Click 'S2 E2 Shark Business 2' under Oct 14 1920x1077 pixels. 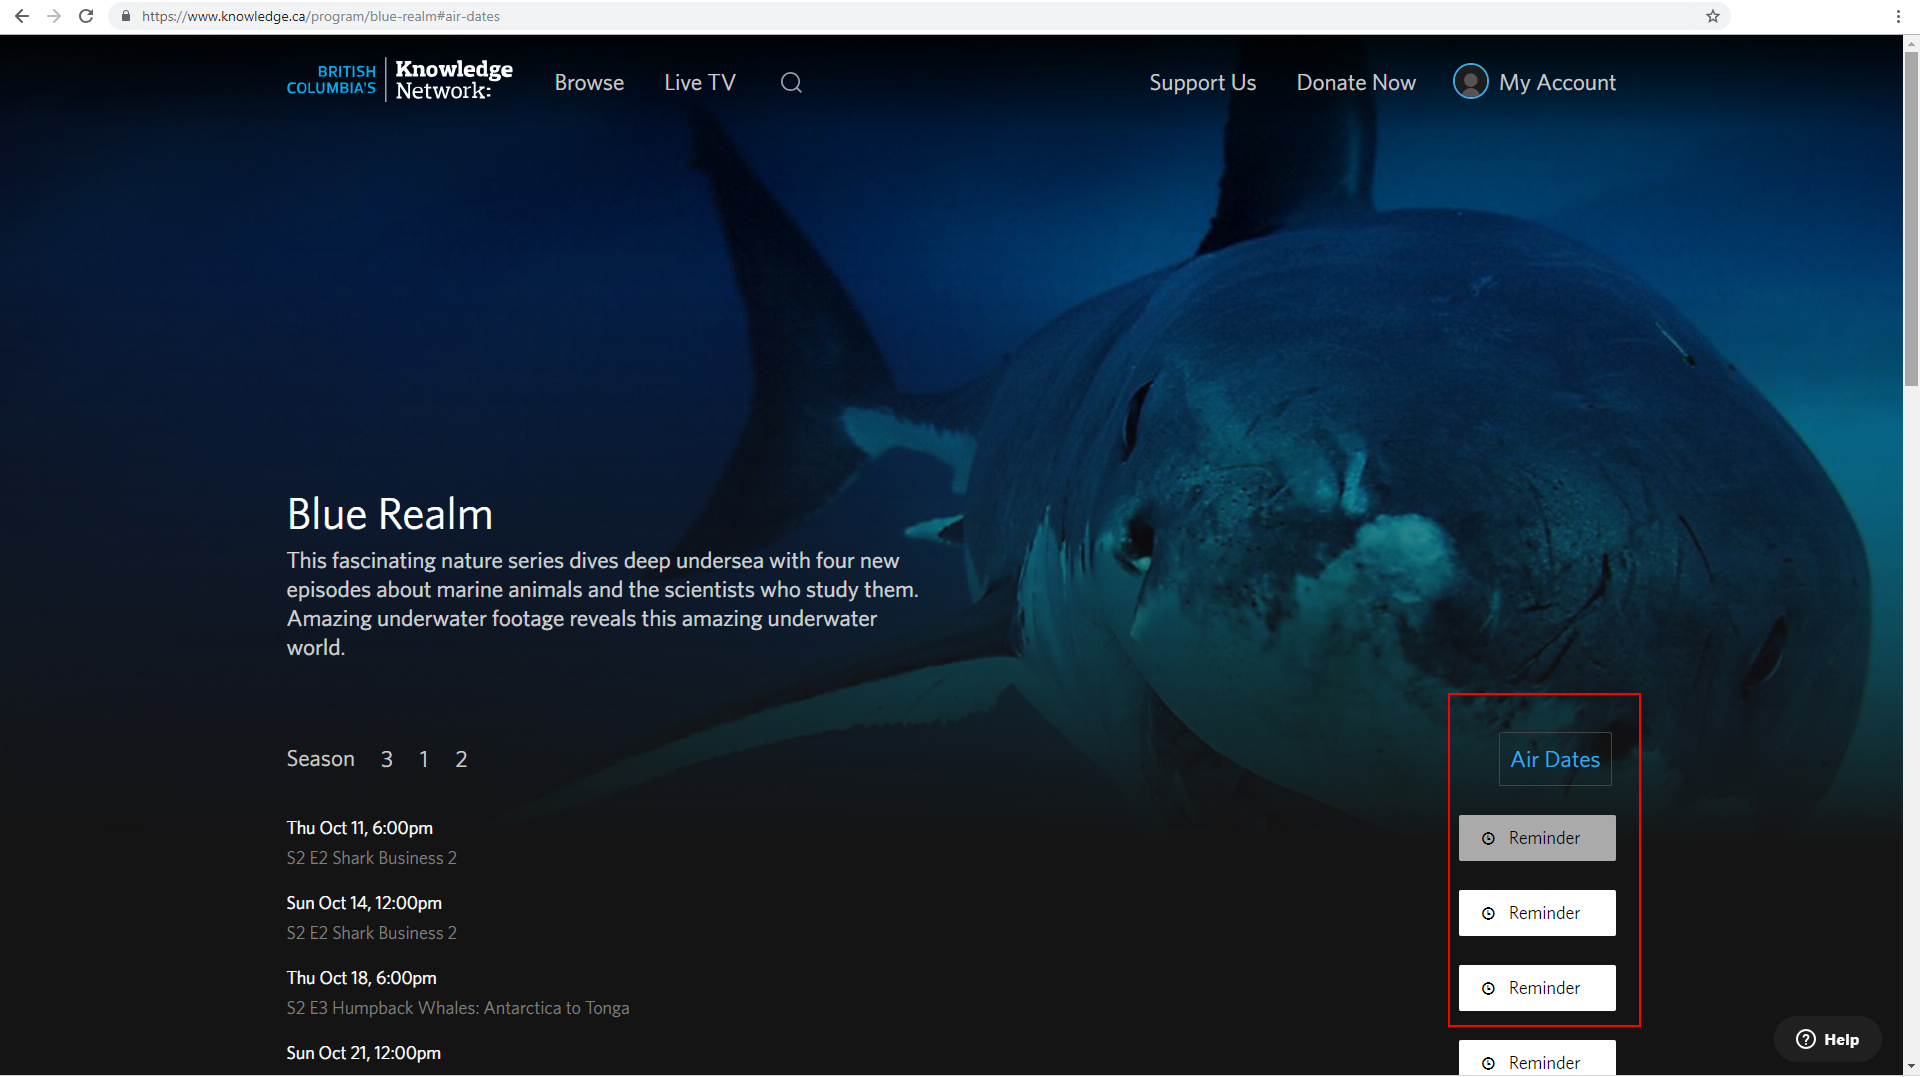coord(372,933)
